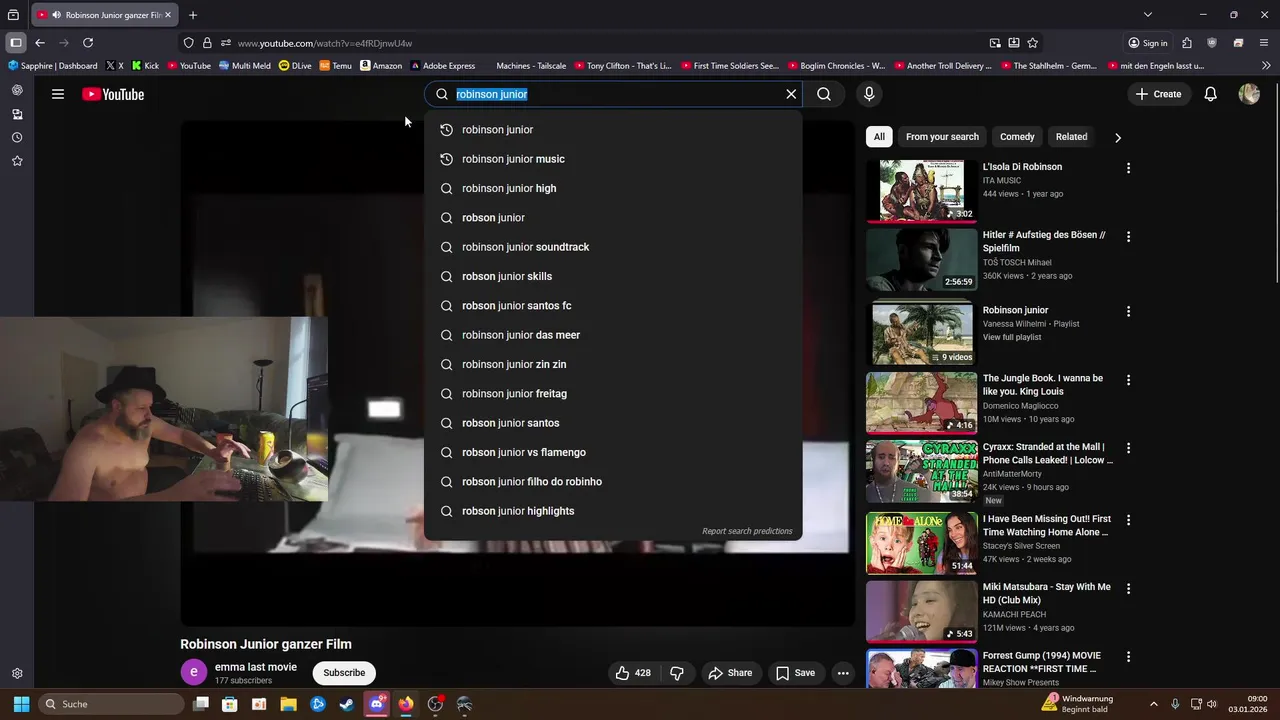Open YouTube notifications bell
Screen dimensions: 1280x720
(1210, 94)
